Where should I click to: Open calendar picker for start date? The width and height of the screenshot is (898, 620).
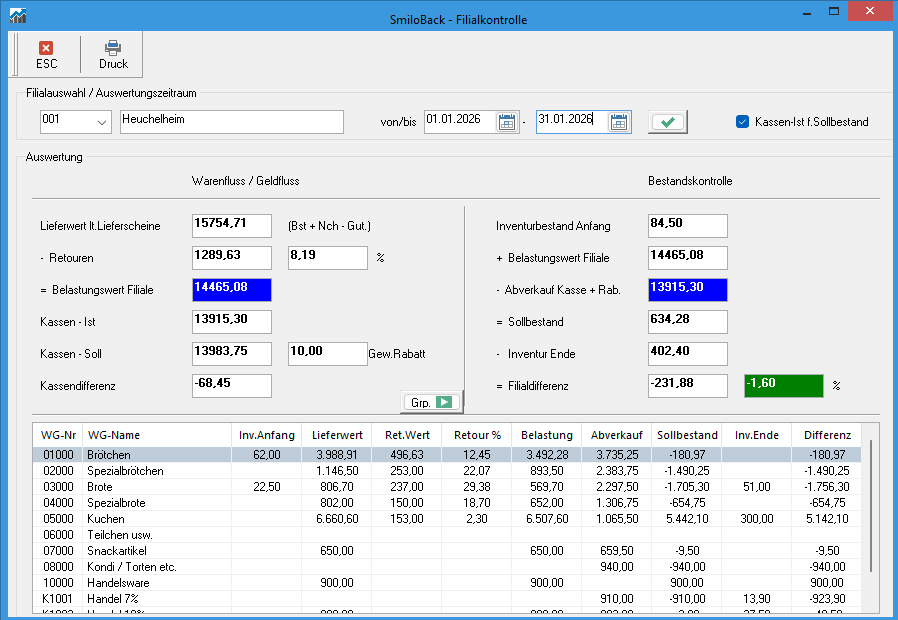click(507, 122)
